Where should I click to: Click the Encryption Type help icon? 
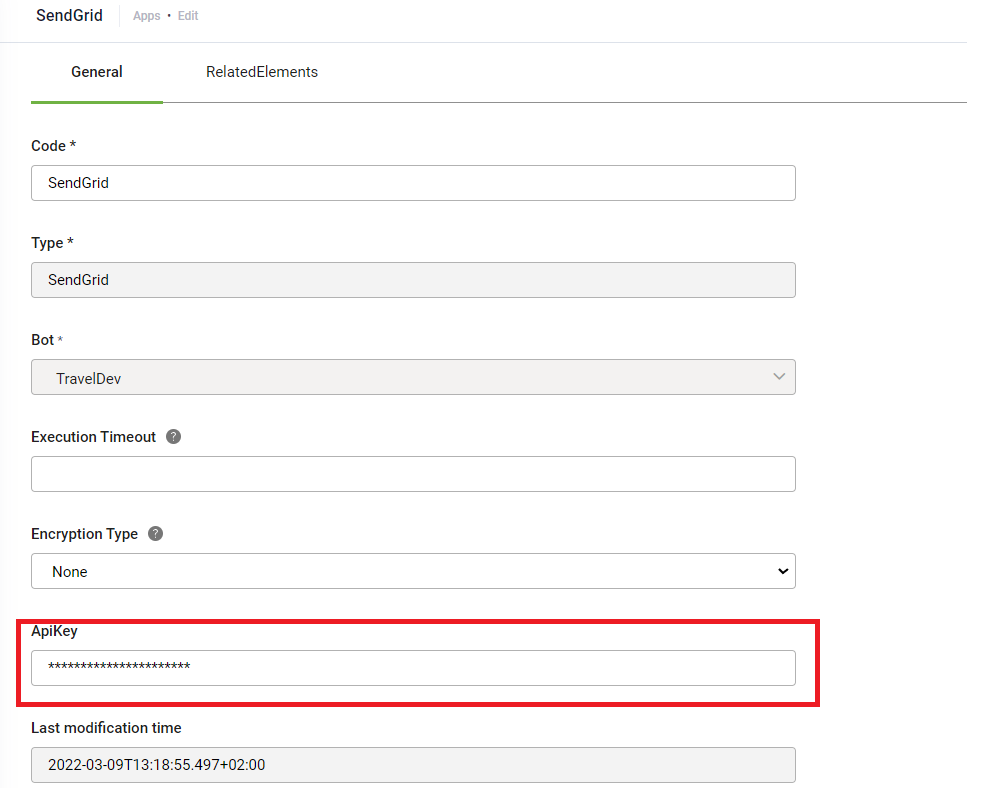[x=155, y=534]
